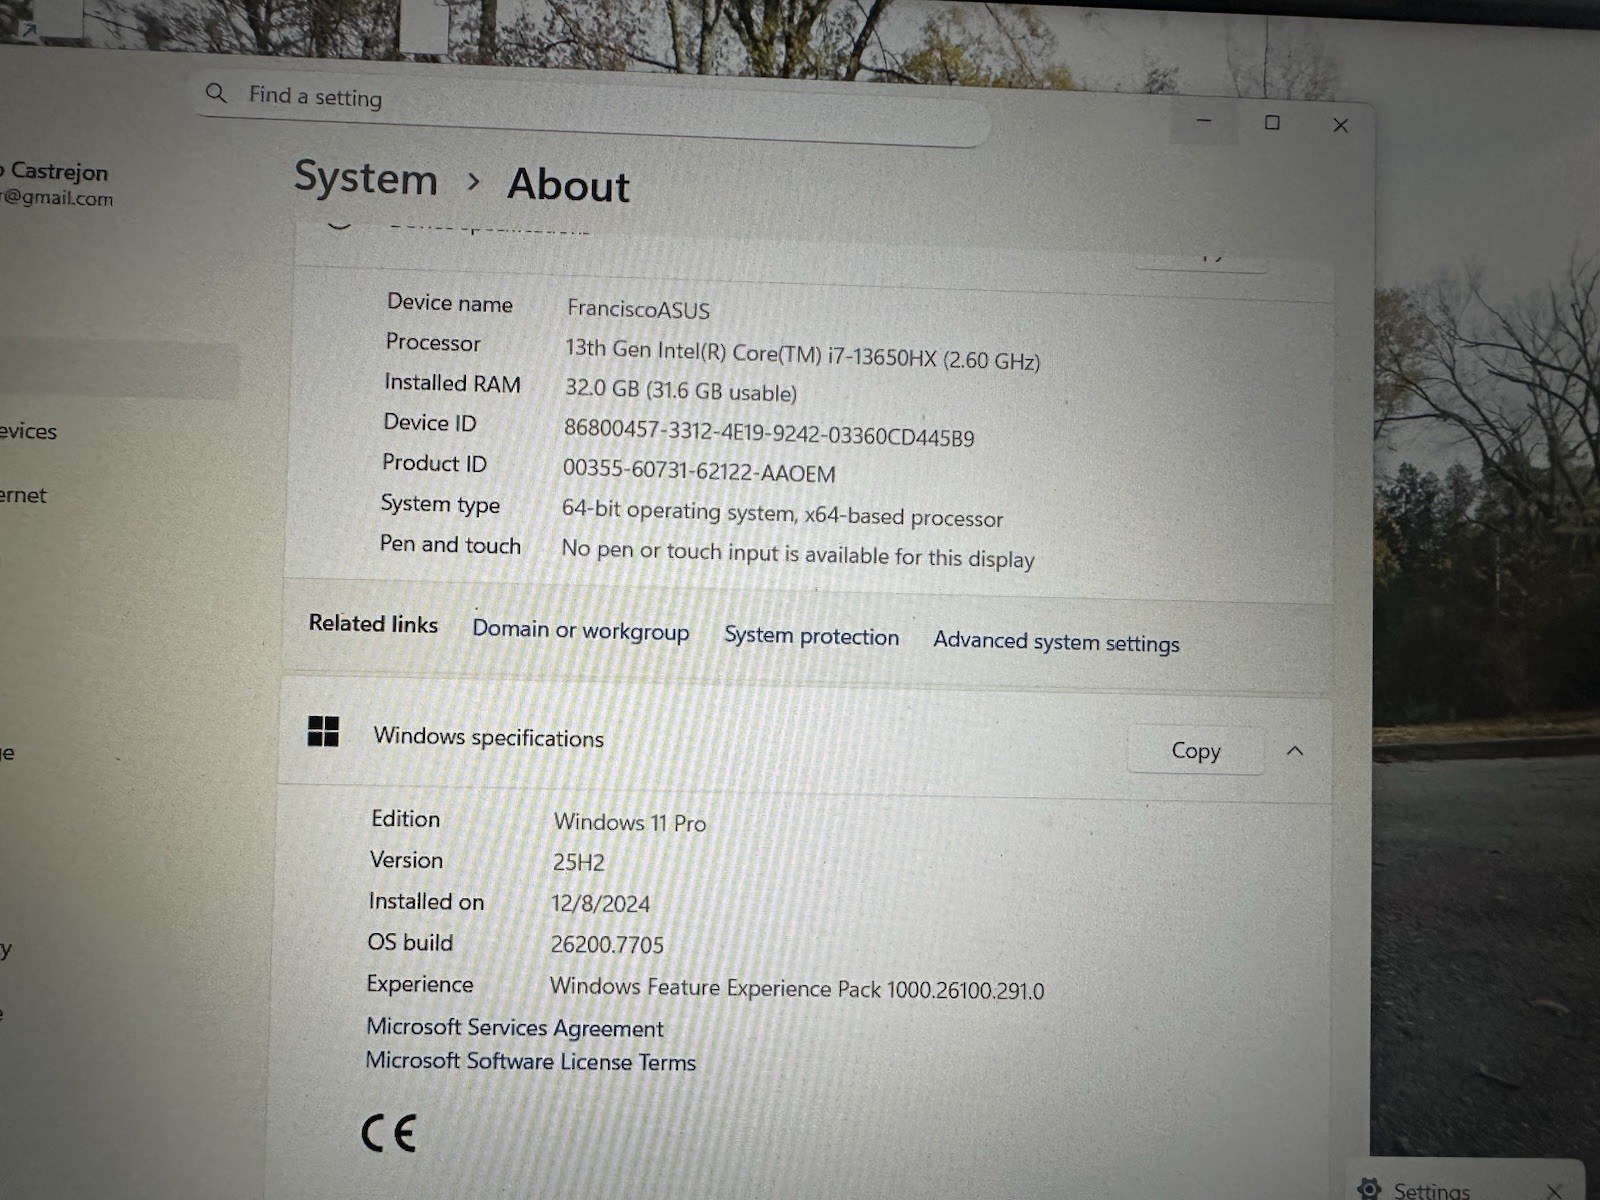Minimize the Settings window

(x=1204, y=121)
